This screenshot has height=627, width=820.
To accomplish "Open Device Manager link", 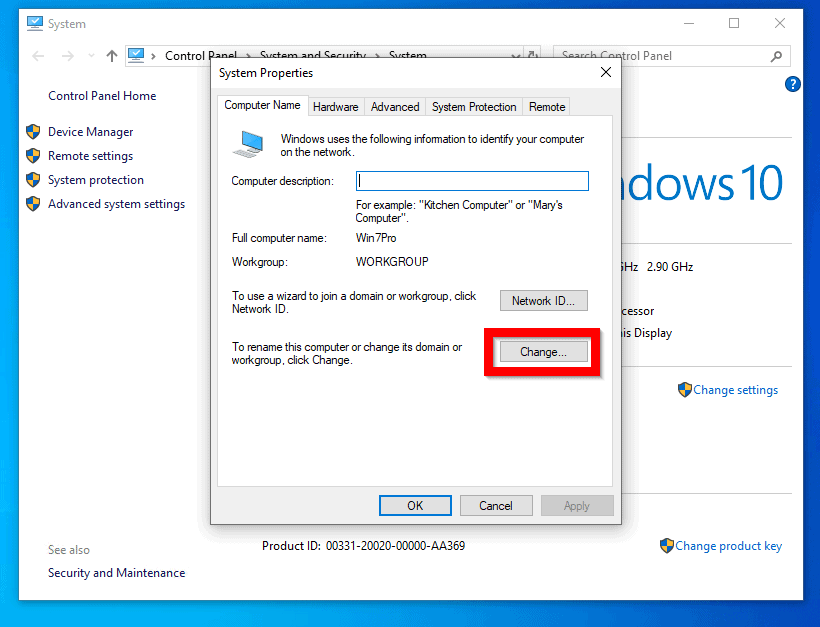I will pos(90,132).
